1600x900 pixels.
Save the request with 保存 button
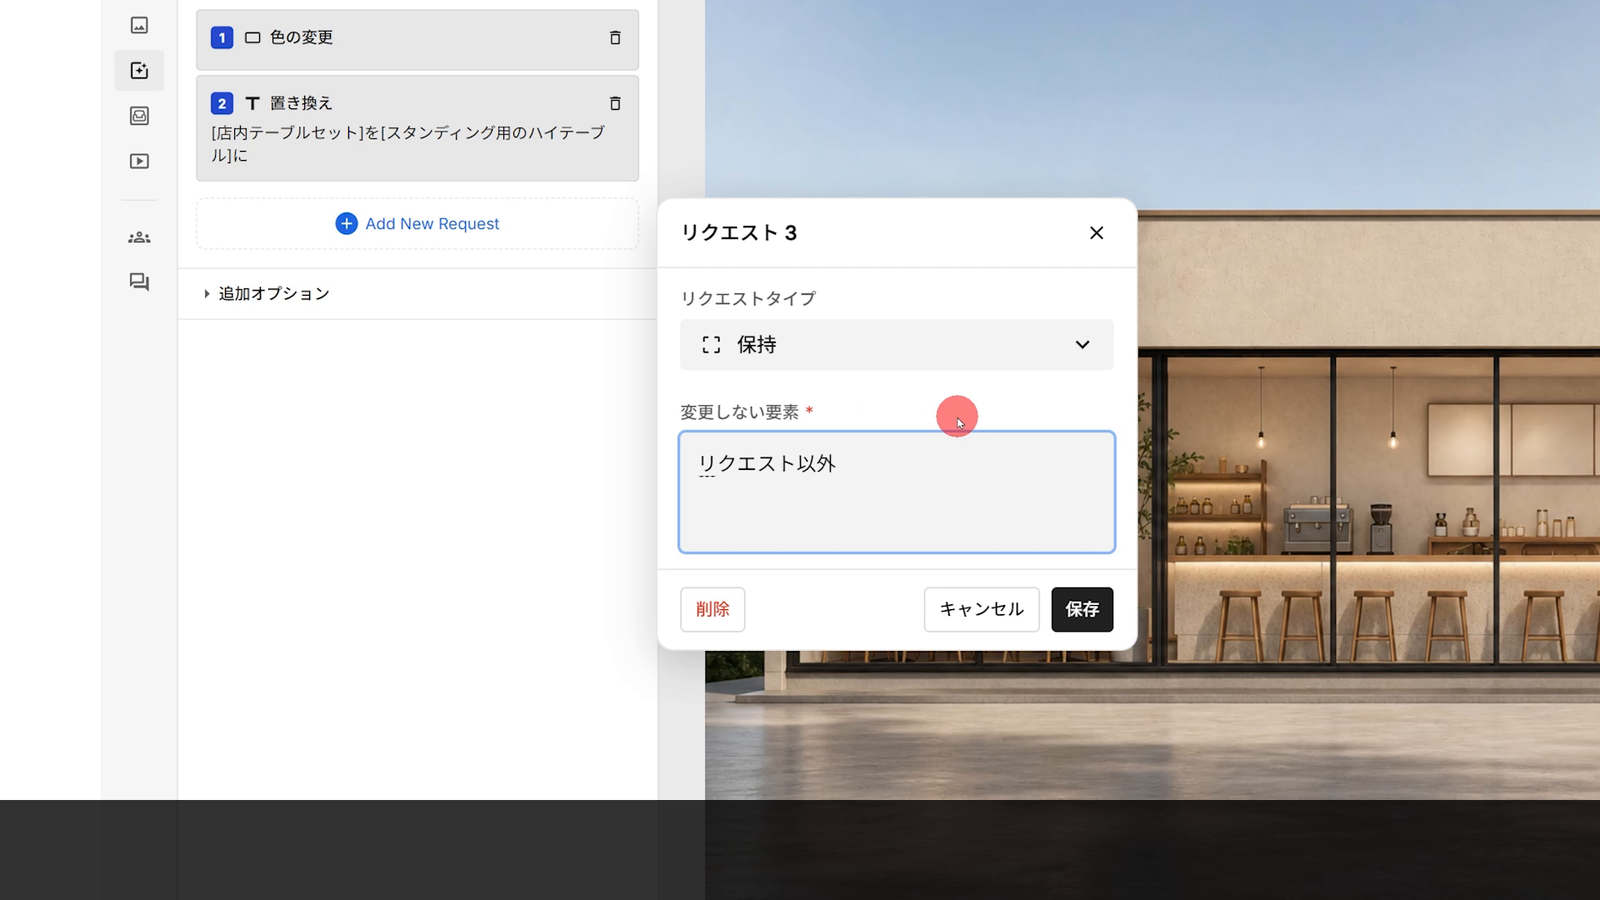[x=1082, y=609]
